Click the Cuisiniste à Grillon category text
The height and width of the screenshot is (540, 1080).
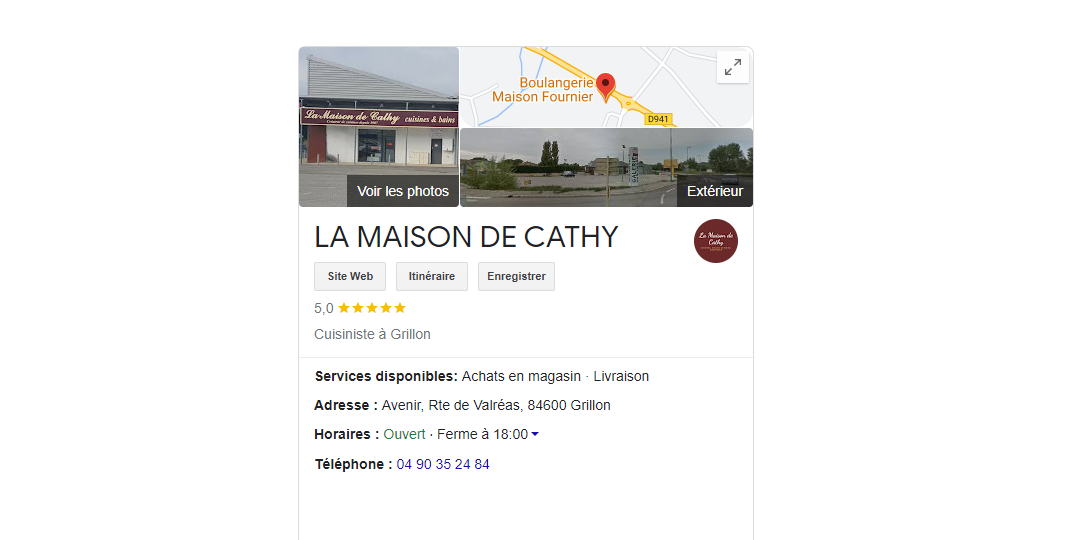[372, 334]
